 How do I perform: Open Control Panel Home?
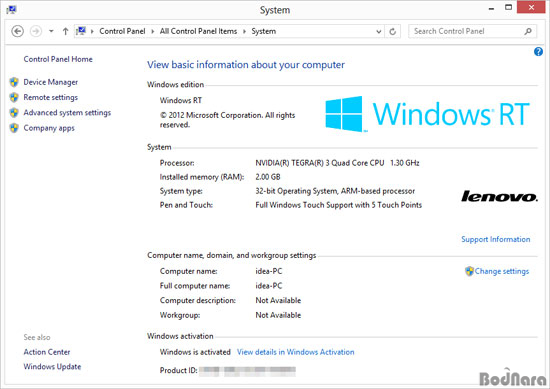point(58,59)
